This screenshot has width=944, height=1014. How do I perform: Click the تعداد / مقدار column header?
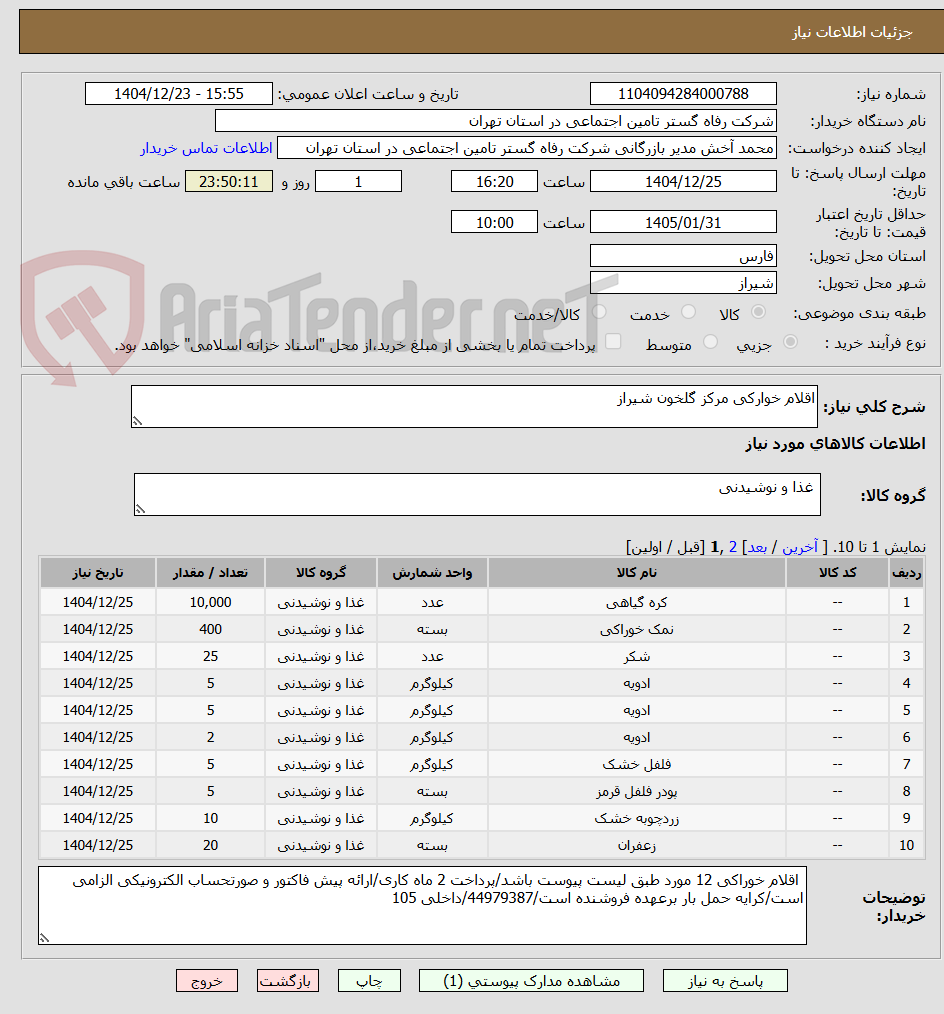pos(210,573)
